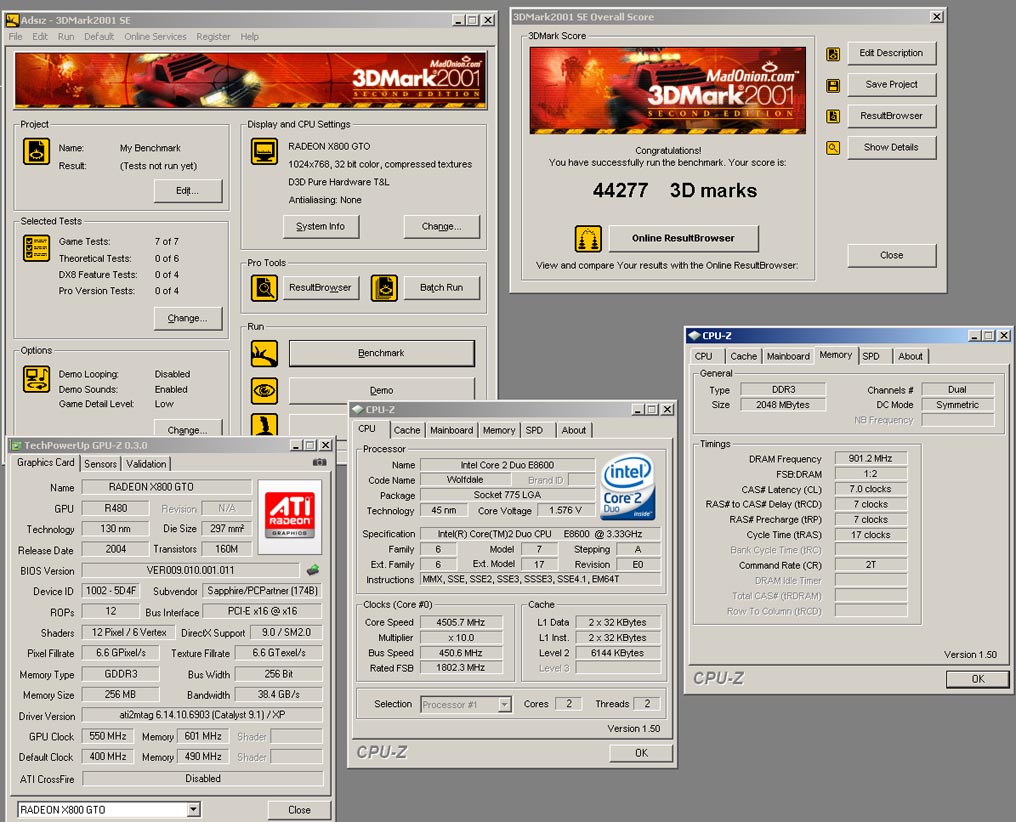Screen dimensions: 1016x822
Task: Click the Edit Description icon in Overall Score
Action: (x=833, y=54)
